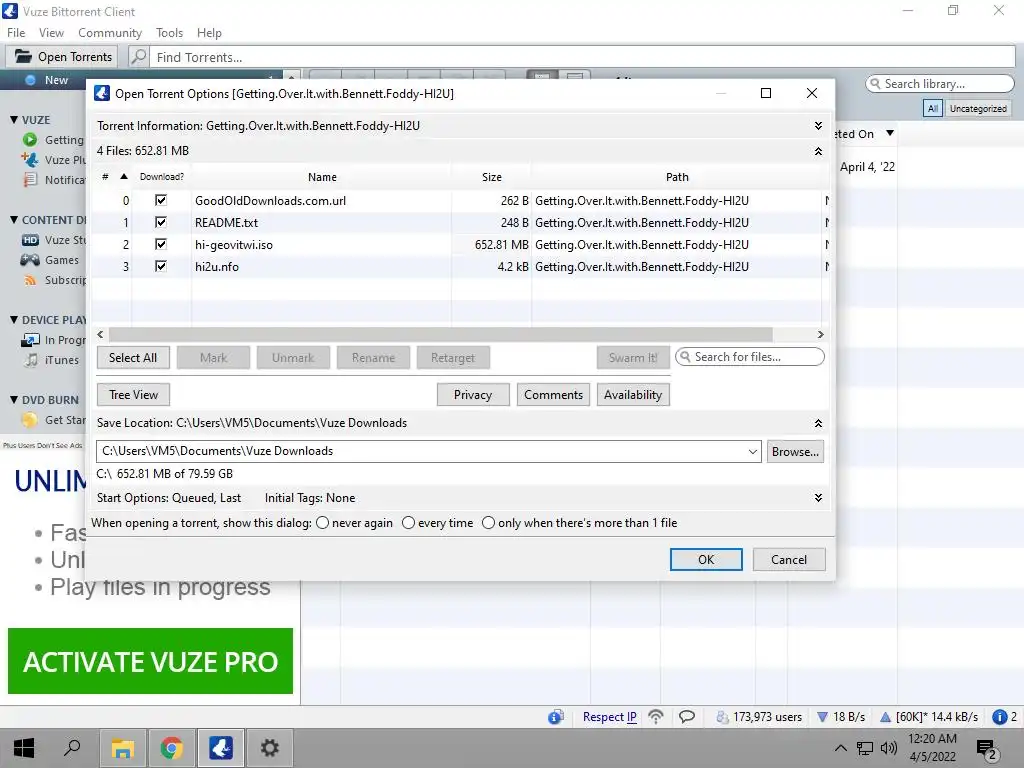Cancel the Open Torrent Options dialog

[789, 560]
